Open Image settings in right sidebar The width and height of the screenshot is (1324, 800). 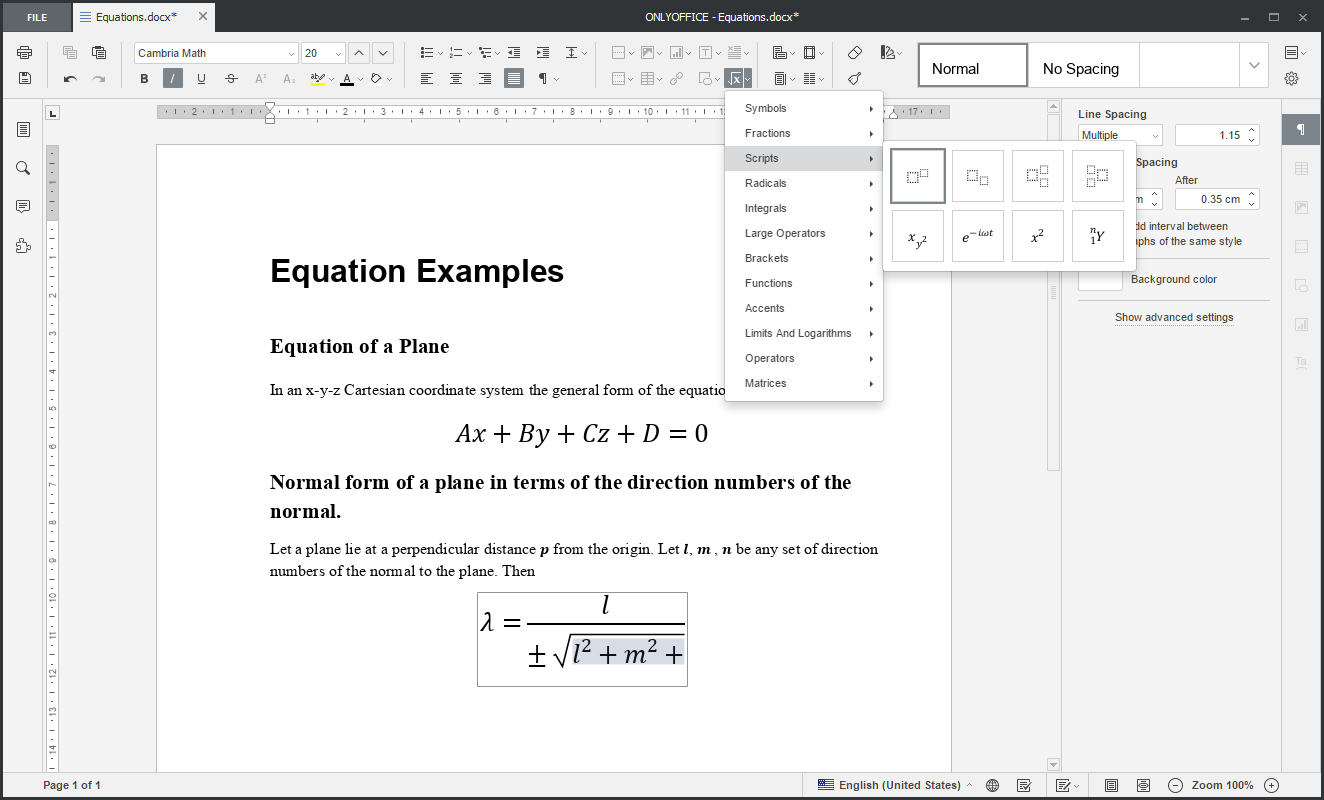pyautogui.click(x=1301, y=208)
